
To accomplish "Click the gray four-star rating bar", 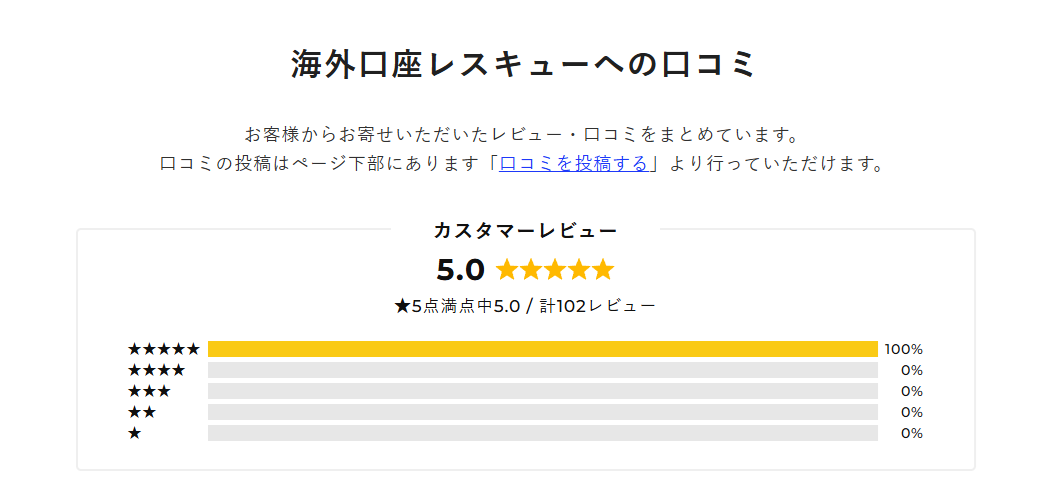I will click(542, 370).
